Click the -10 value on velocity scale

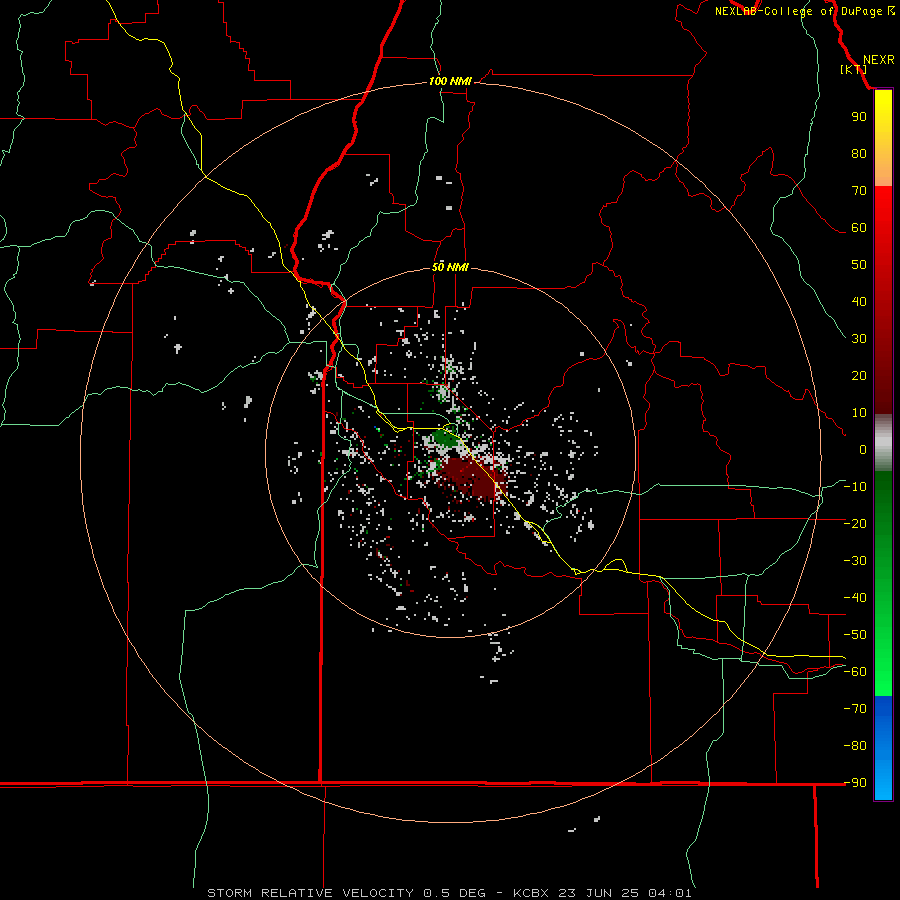pos(855,487)
